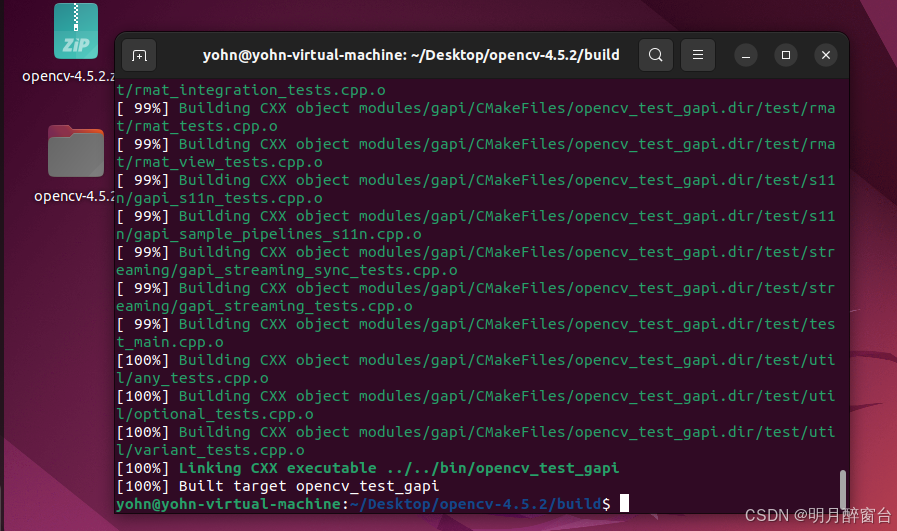897x531 pixels.
Task: Click the terminal prompt cursor
Action: [x=624, y=504]
